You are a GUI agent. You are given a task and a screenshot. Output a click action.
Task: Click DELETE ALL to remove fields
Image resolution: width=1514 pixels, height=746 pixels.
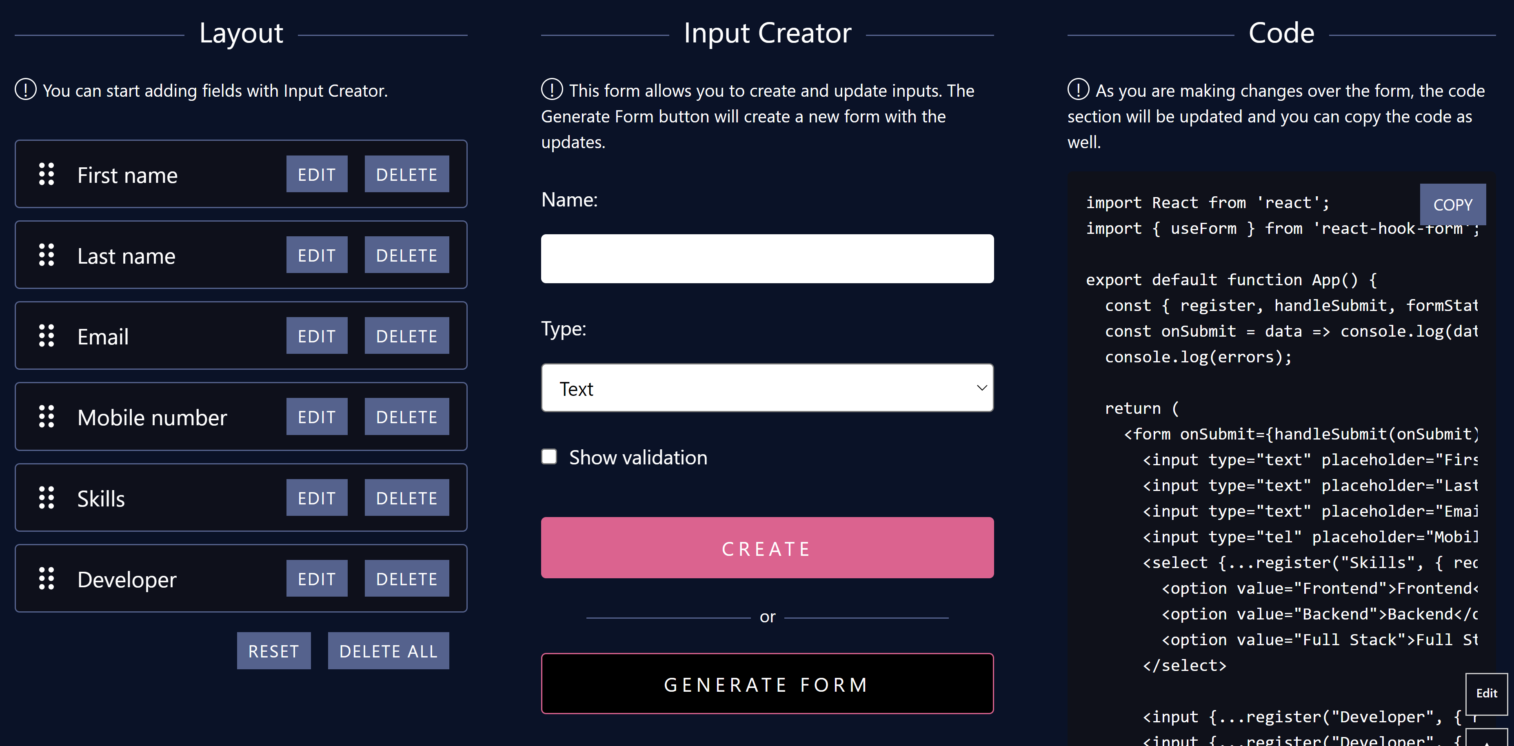[388, 651]
